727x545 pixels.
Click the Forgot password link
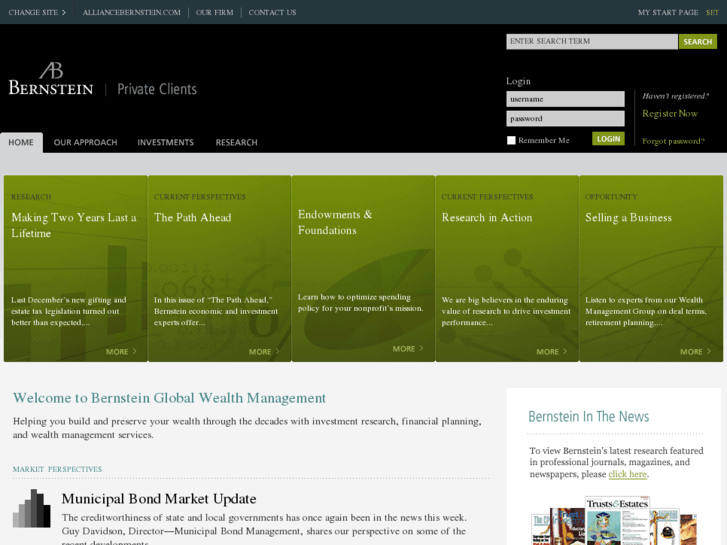673,141
